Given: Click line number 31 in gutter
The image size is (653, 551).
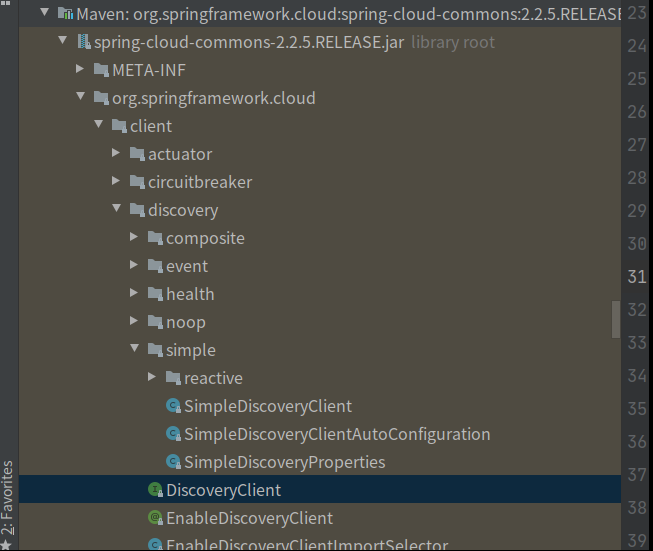Looking at the screenshot, I should coord(637,277).
